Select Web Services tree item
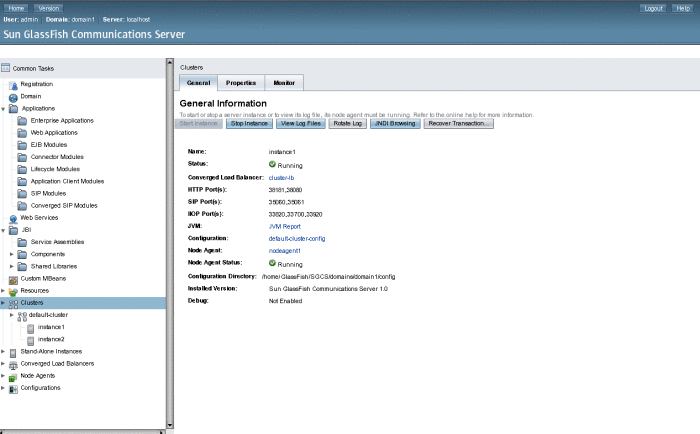Screen dimensions: 700x434 point(39,217)
